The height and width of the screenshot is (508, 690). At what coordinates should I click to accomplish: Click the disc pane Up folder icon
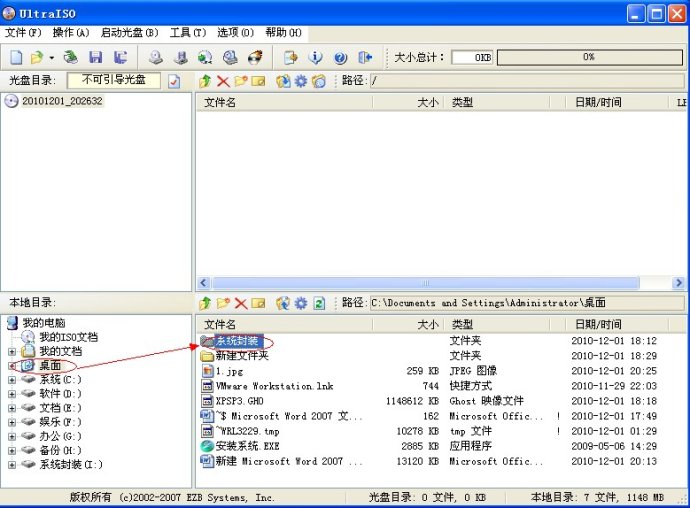(205, 81)
